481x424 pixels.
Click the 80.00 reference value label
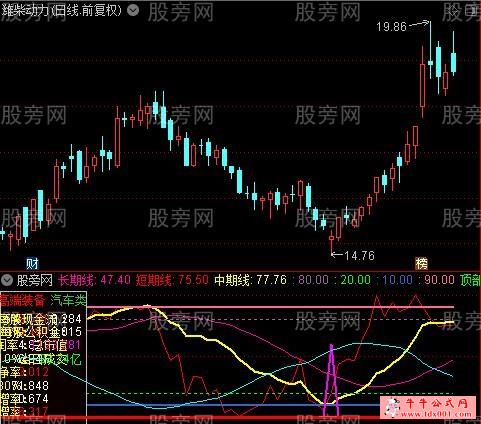coord(313,280)
